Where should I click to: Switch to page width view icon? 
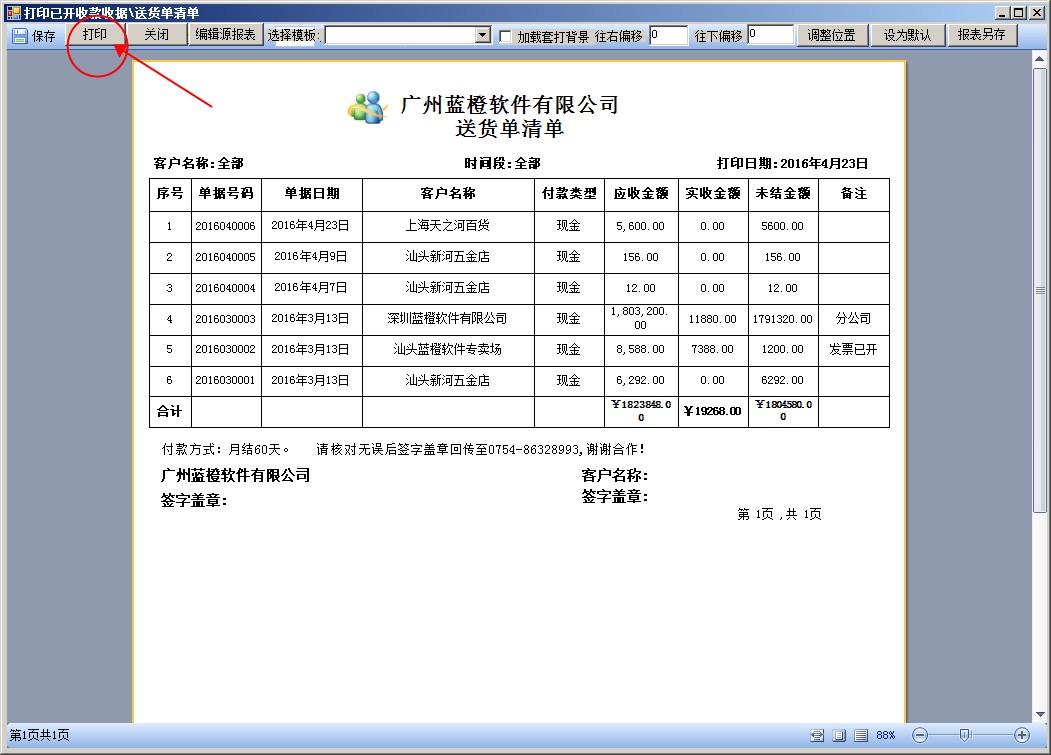click(817, 736)
